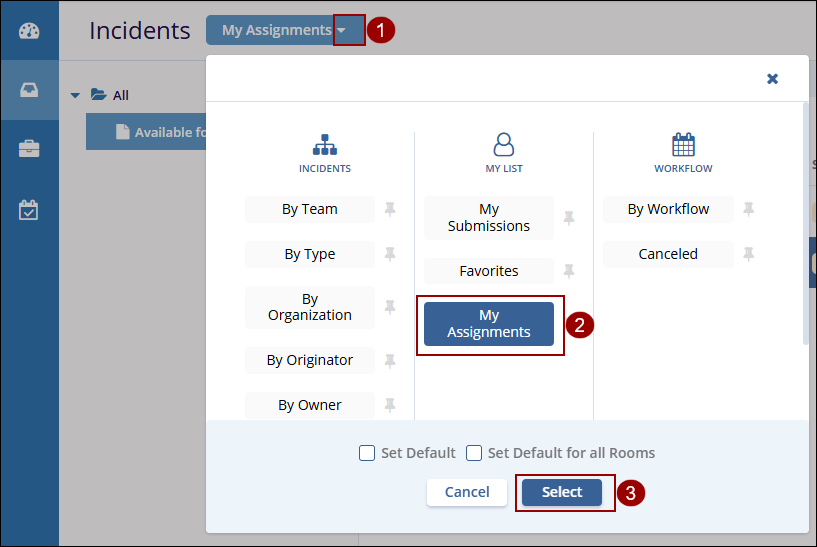Open the briefcase icon in sidebar
Image resolution: width=817 pixels, height=547 pixels.
[29, 150]
